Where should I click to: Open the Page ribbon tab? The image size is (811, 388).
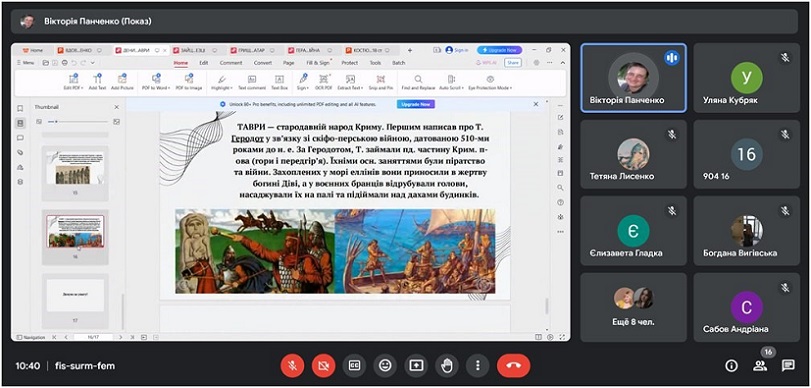point(289,63)
